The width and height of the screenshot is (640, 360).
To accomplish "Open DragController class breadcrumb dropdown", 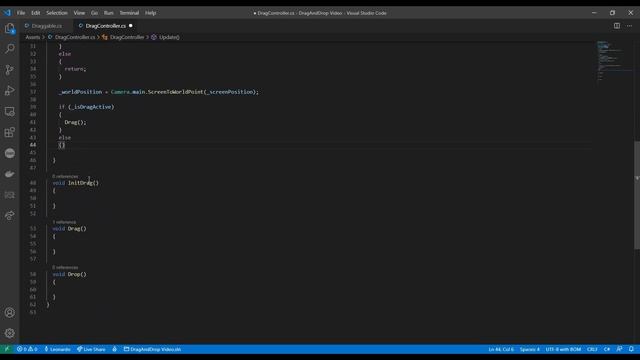I will [x=127, y=37].
